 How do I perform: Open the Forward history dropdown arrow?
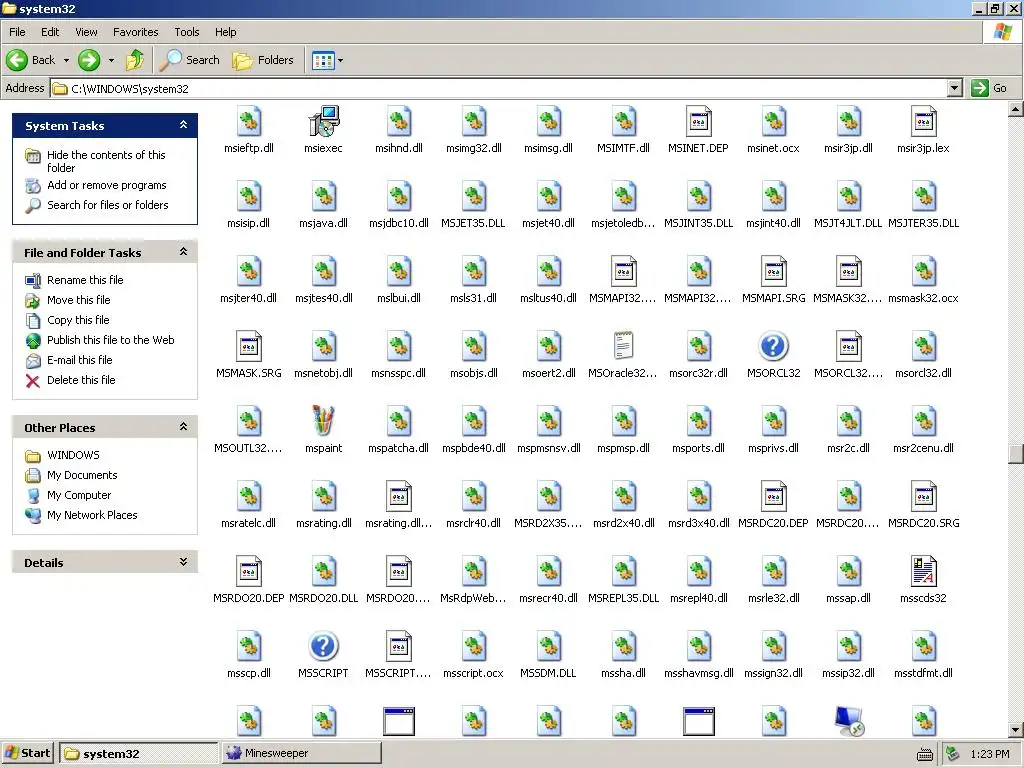111,60
